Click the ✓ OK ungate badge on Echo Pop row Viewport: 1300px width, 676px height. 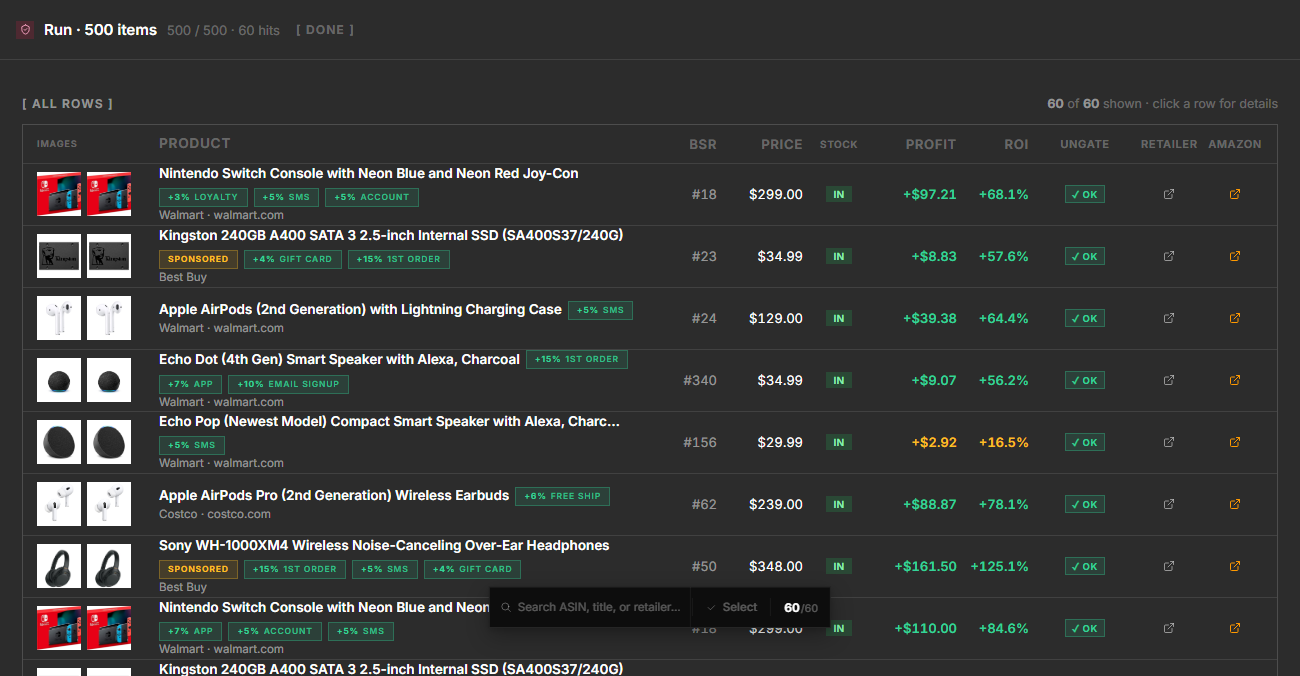1085,442
